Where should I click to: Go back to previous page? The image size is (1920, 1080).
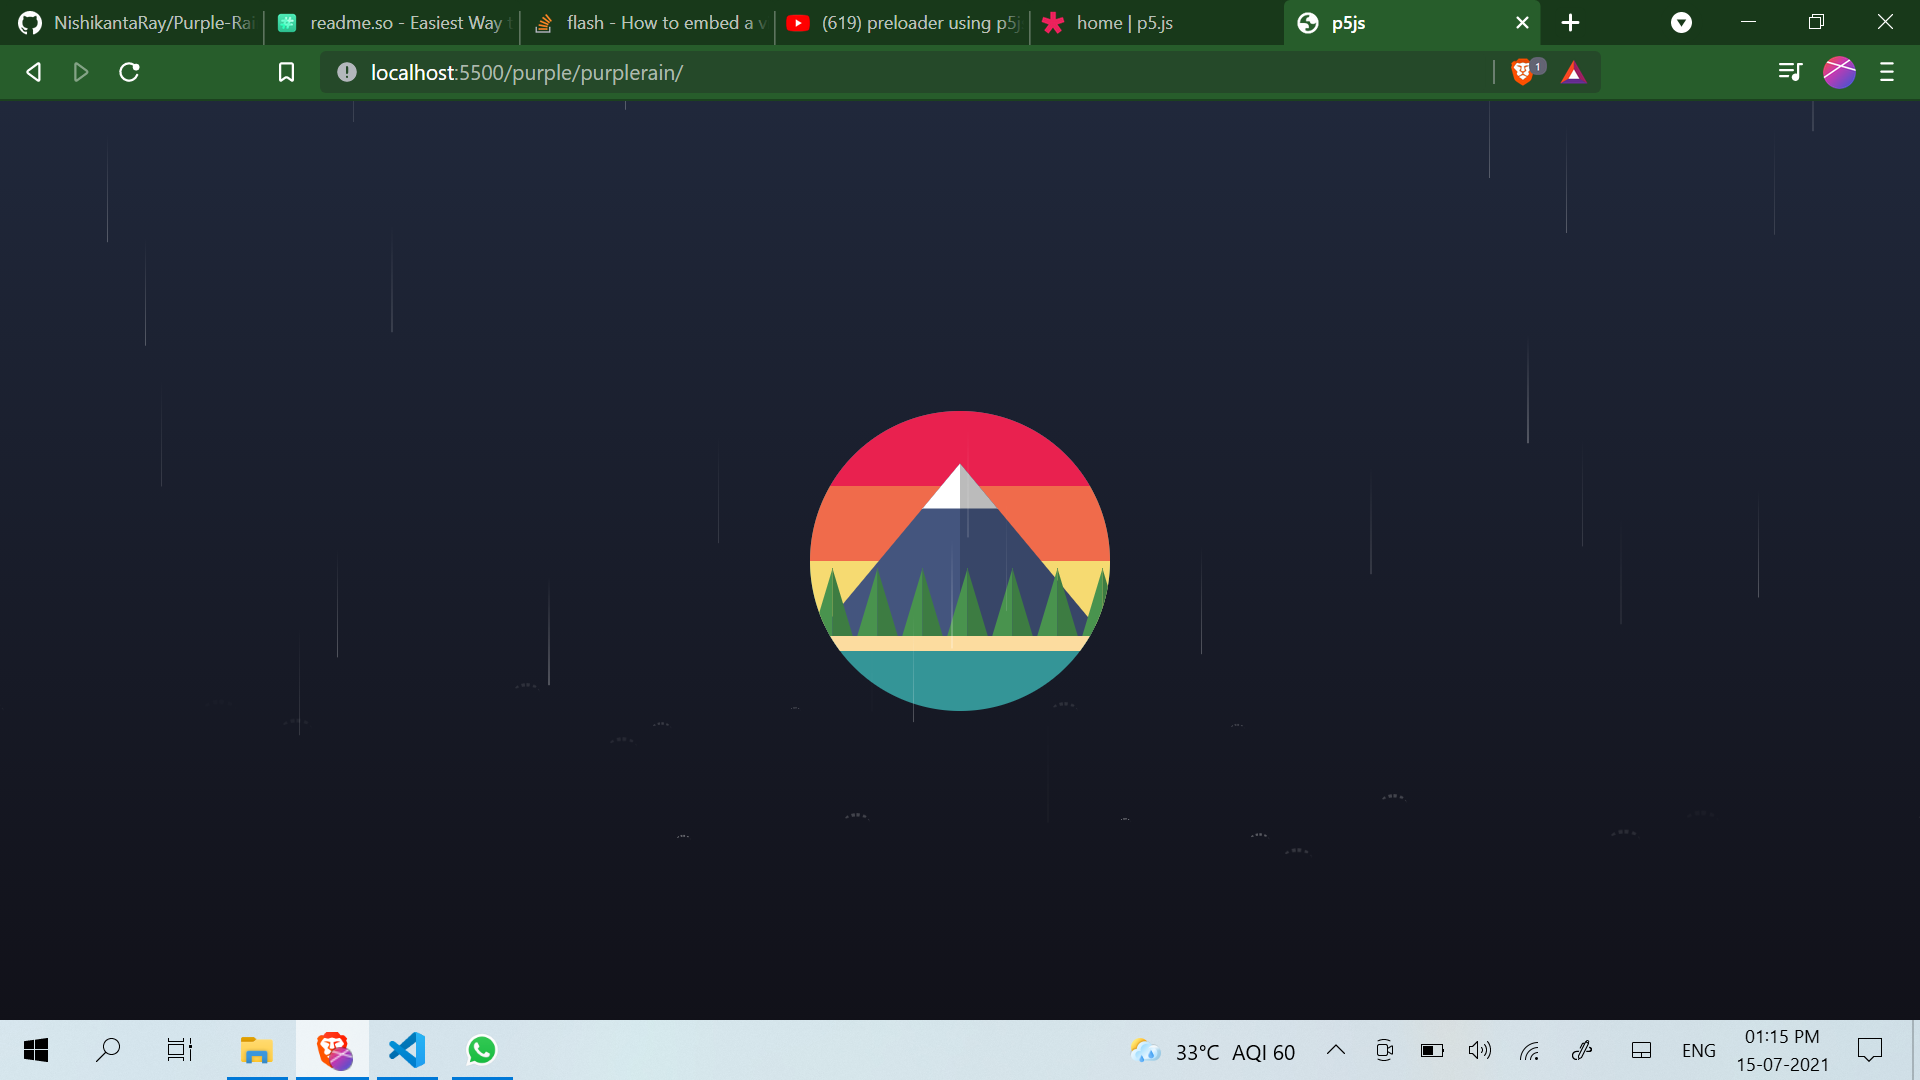34,72
